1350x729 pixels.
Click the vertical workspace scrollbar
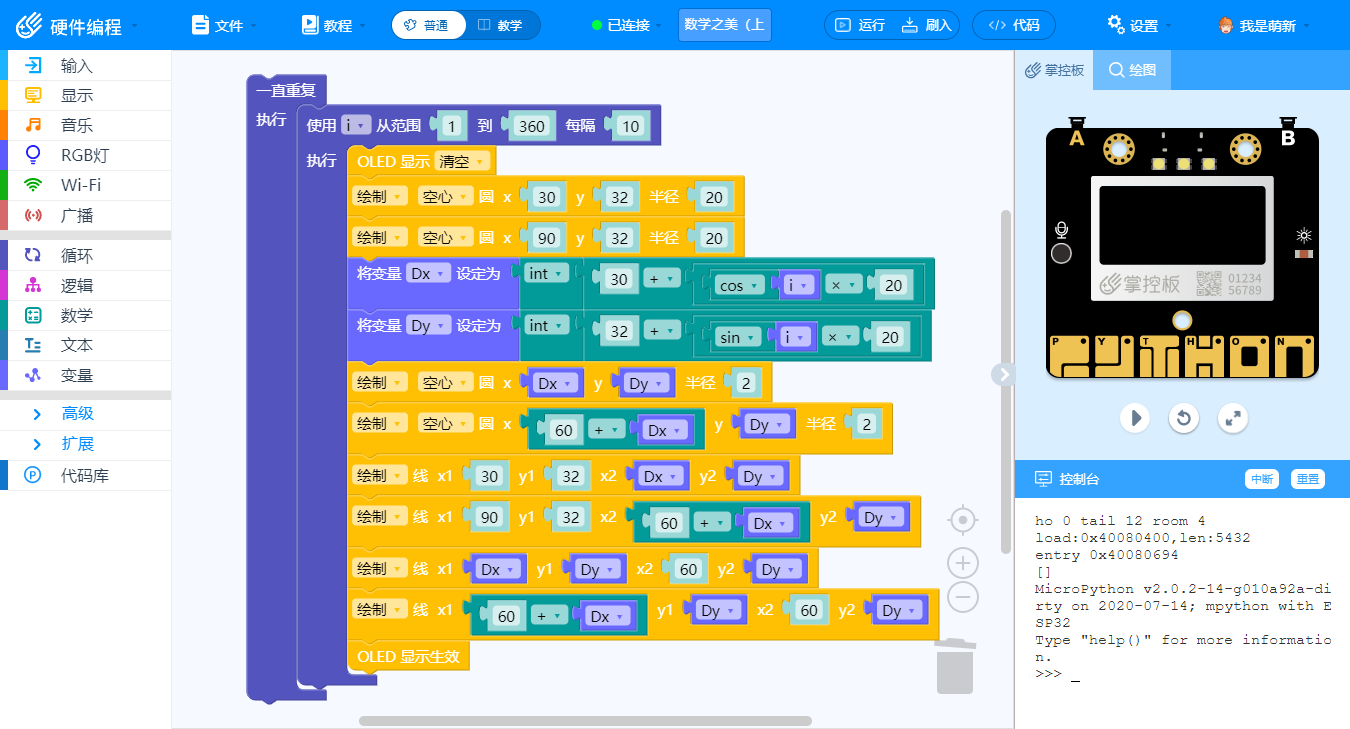coord(1005,381)
